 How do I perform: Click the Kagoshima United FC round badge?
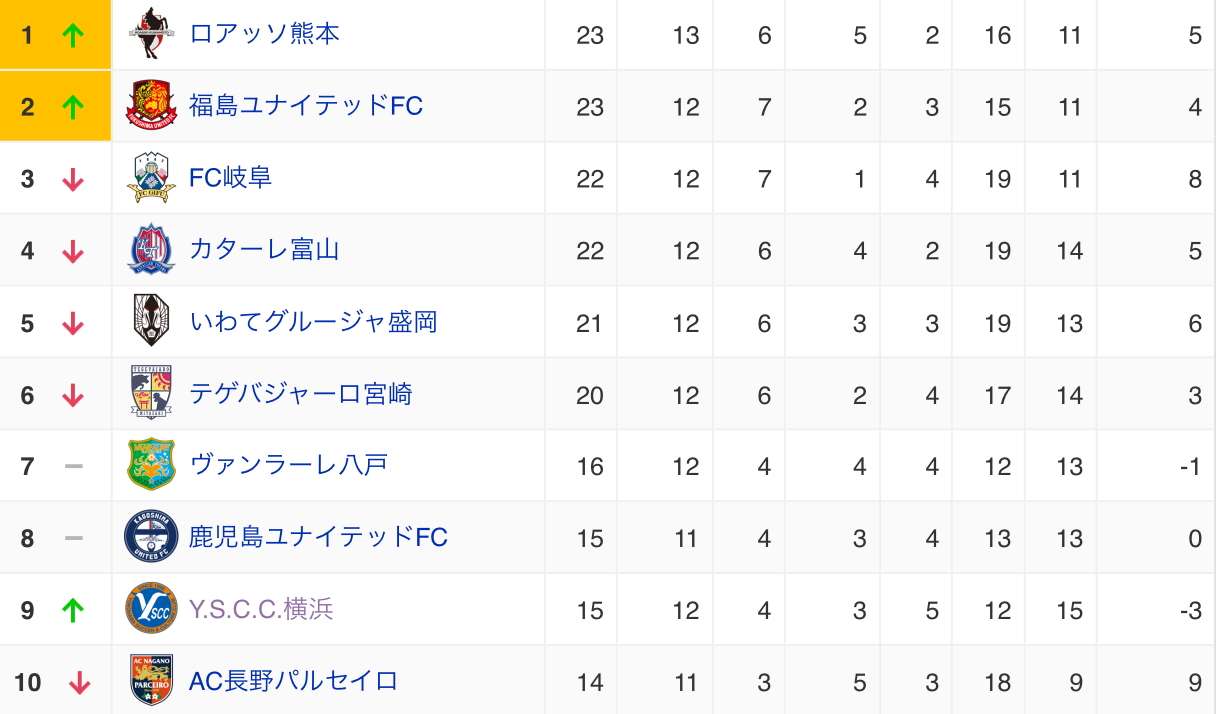152,537
